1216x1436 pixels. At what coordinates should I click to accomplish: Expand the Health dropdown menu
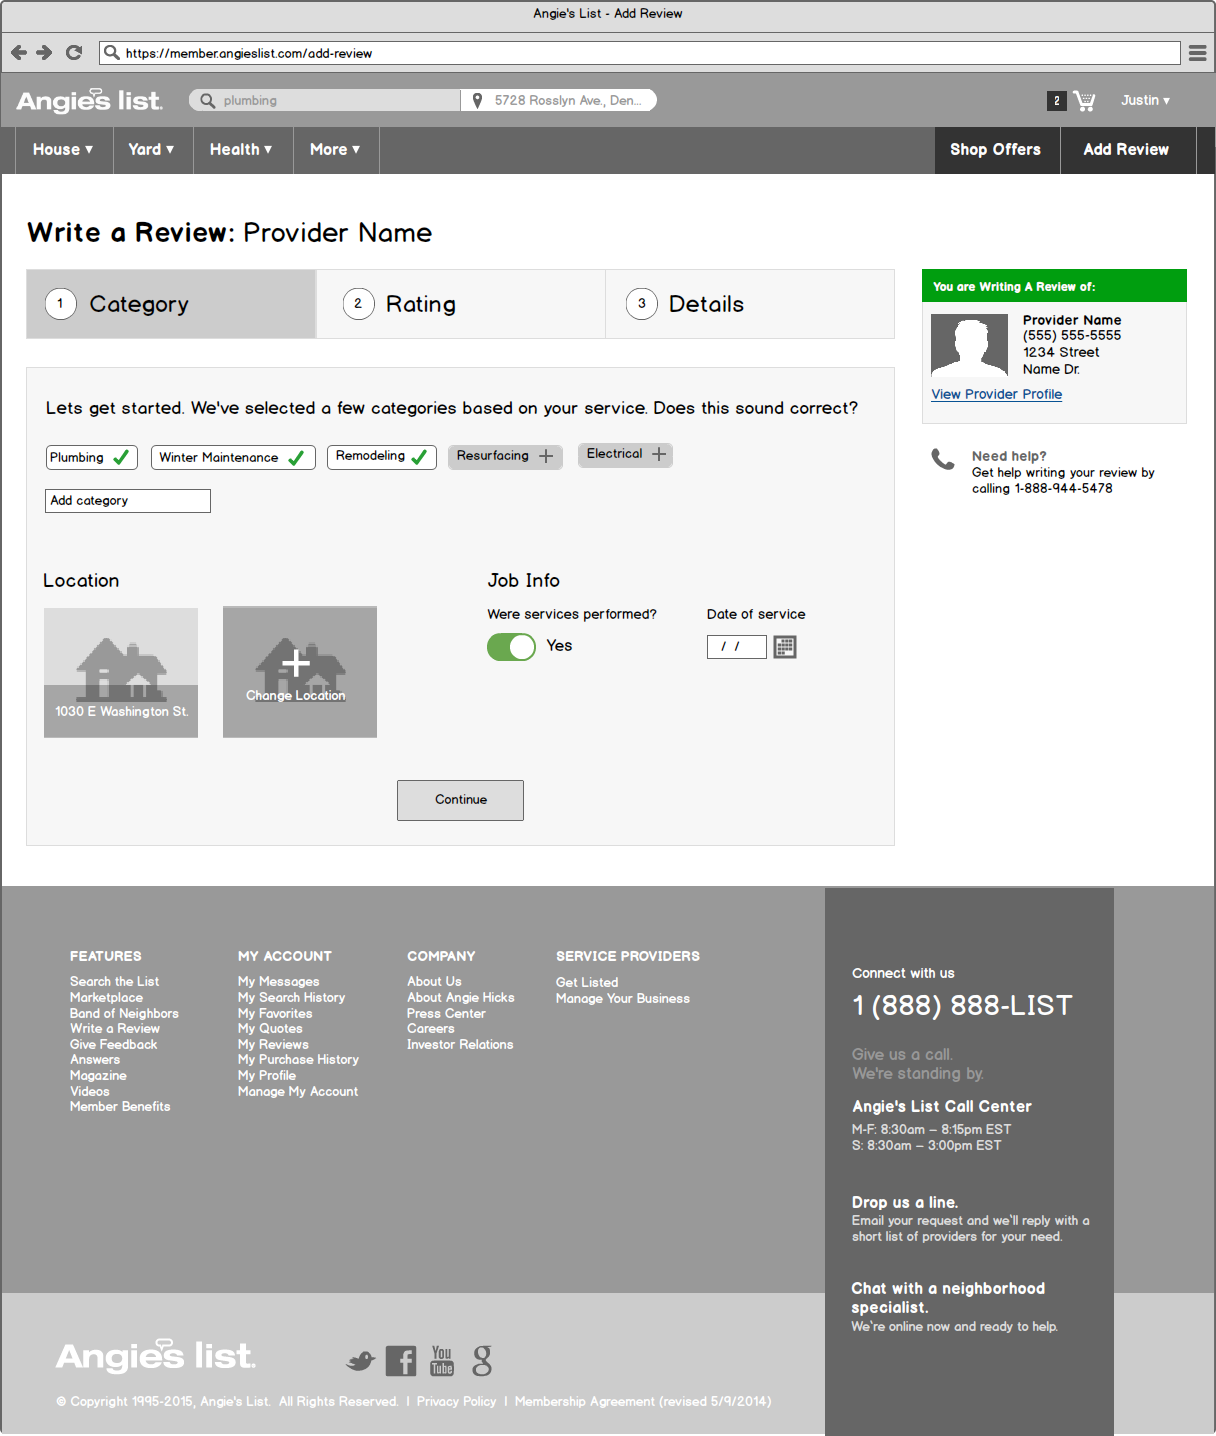click(241, 150)
